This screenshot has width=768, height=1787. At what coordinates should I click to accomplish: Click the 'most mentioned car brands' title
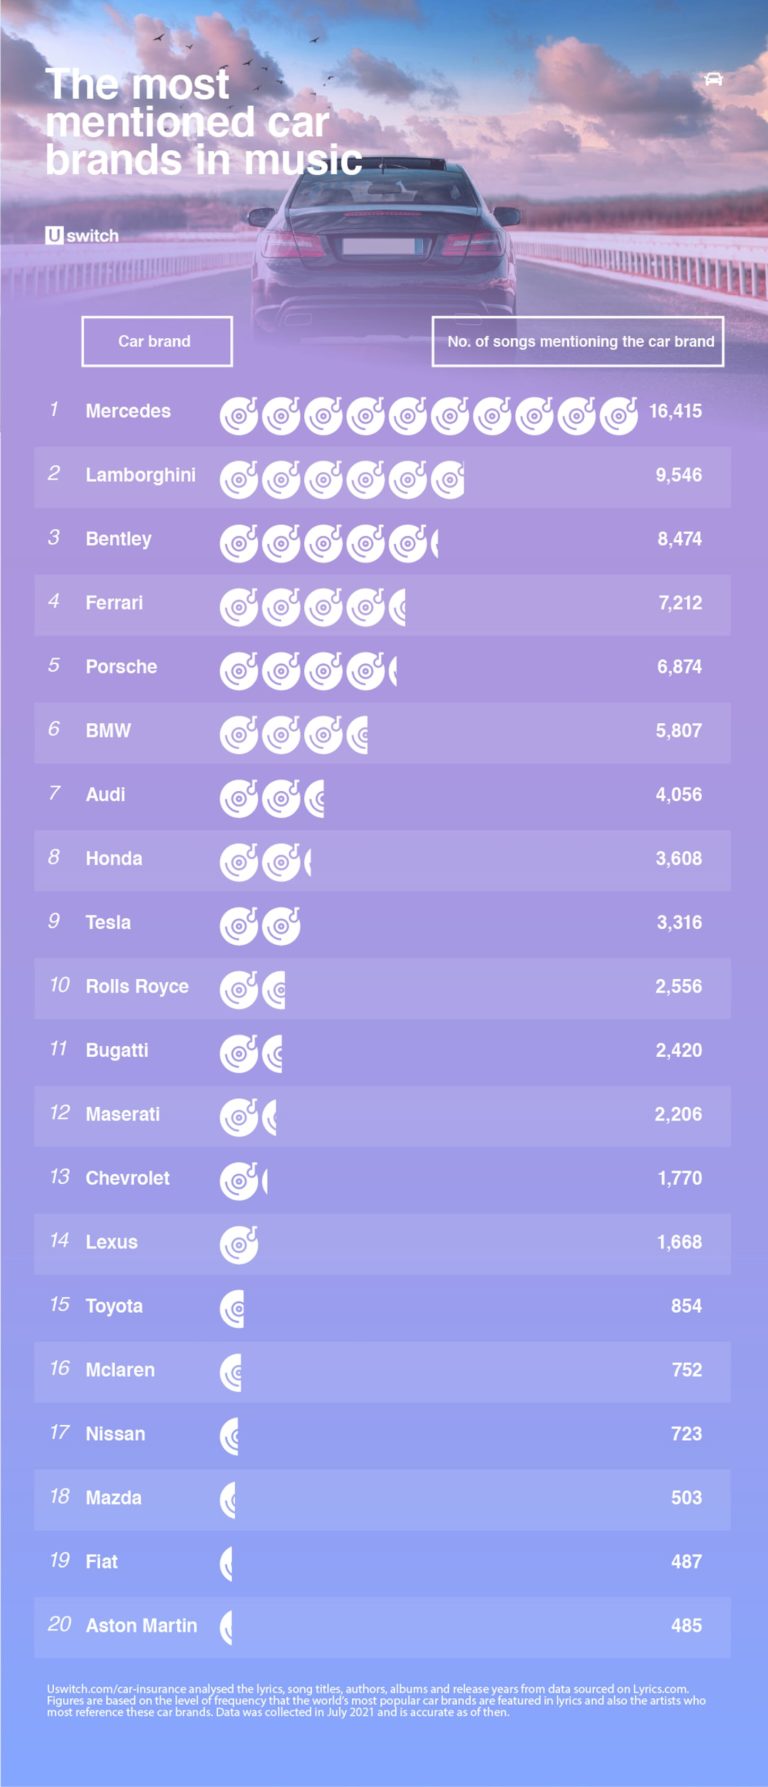pyautogui.click(x=200, y=123)
